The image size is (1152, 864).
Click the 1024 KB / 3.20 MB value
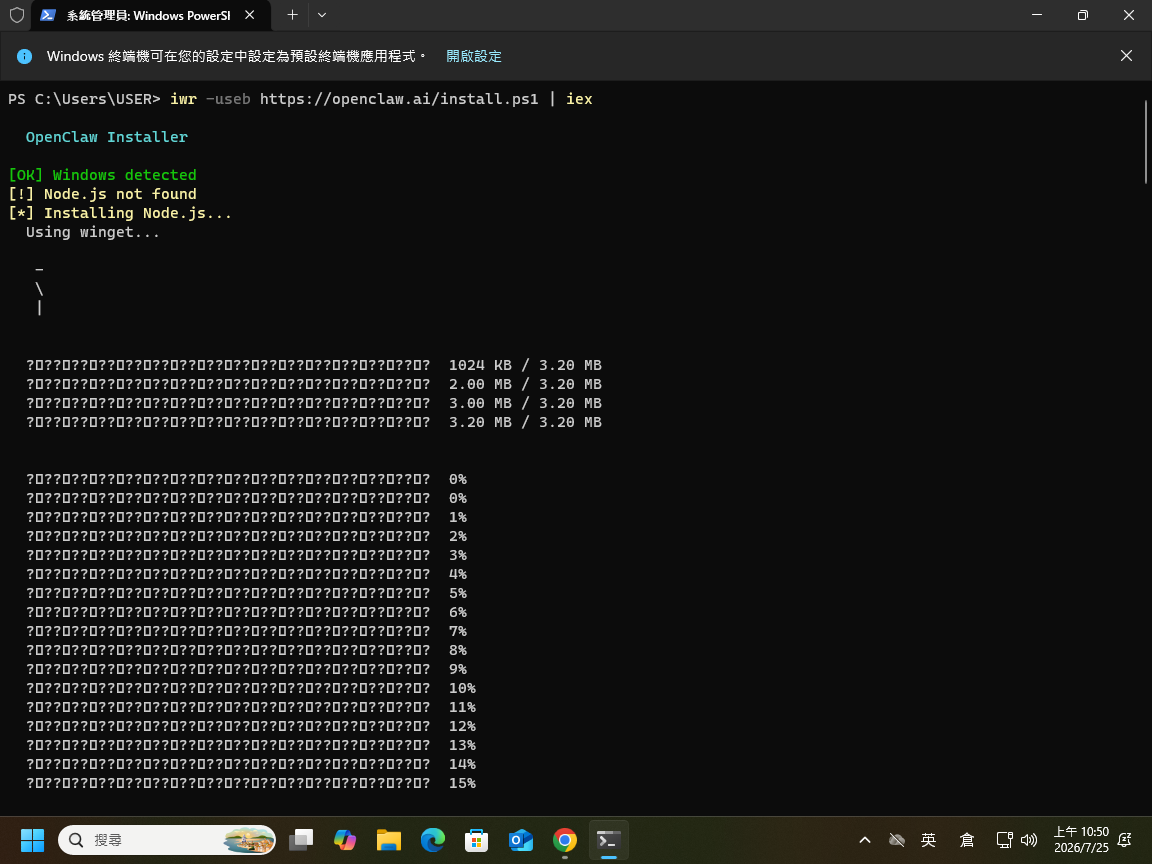tap(525, 365)
